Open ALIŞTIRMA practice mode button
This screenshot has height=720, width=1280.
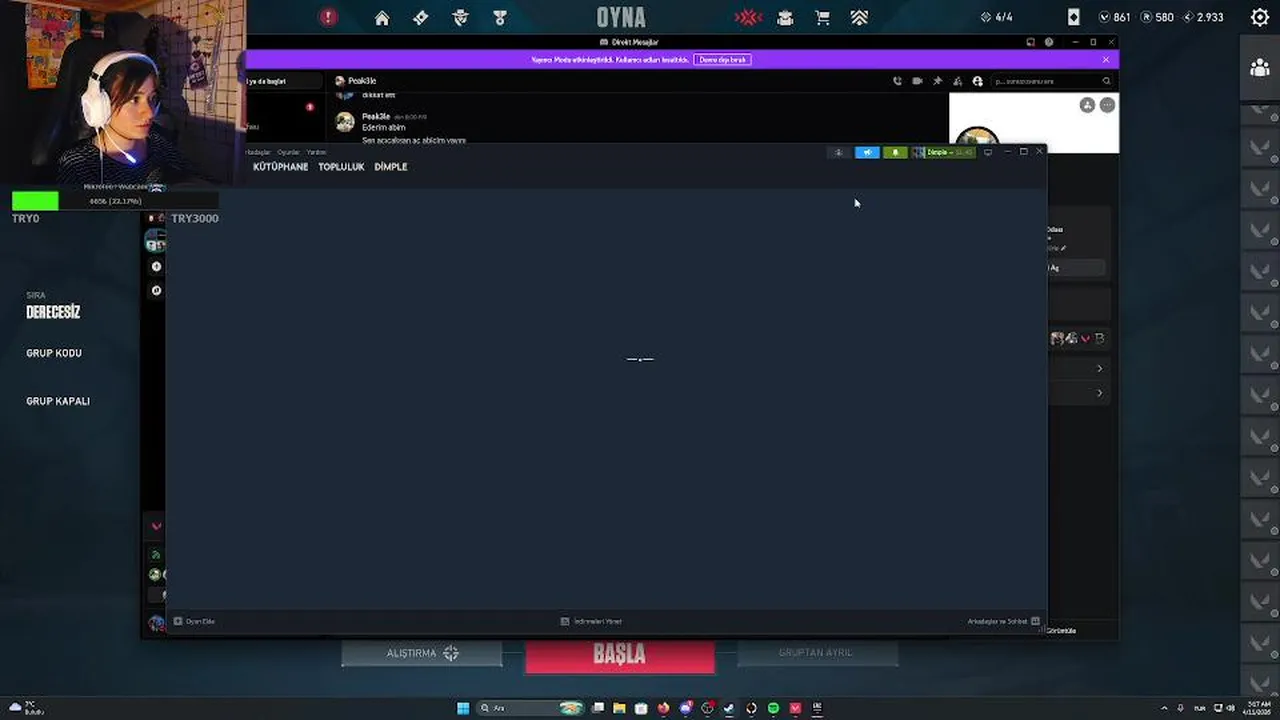pos(422,653)
